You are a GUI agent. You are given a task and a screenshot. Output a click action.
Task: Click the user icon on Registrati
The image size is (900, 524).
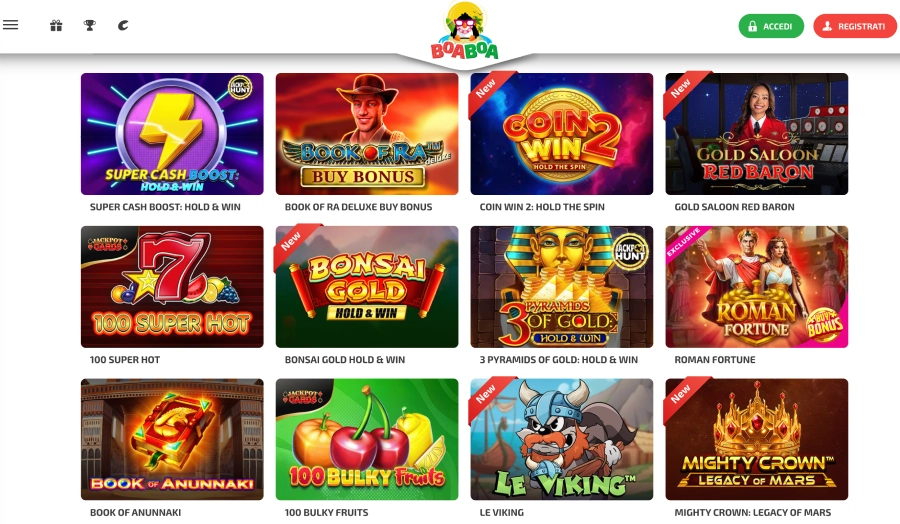(x=827, y=26)
